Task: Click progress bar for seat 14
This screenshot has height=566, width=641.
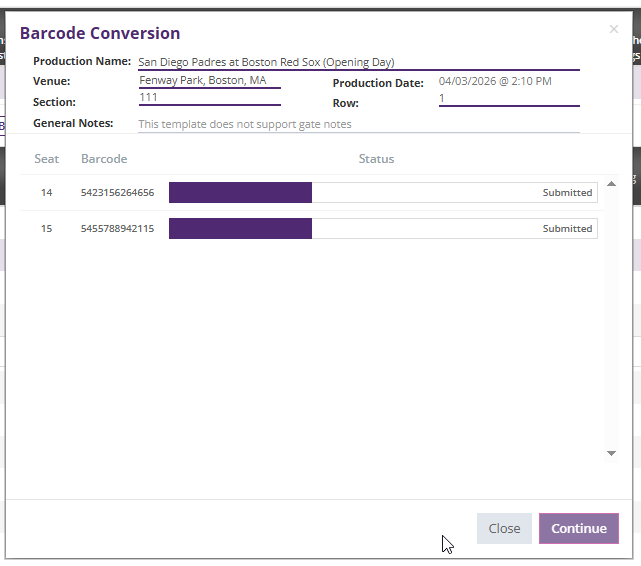Action: click(x=383, y=192)
